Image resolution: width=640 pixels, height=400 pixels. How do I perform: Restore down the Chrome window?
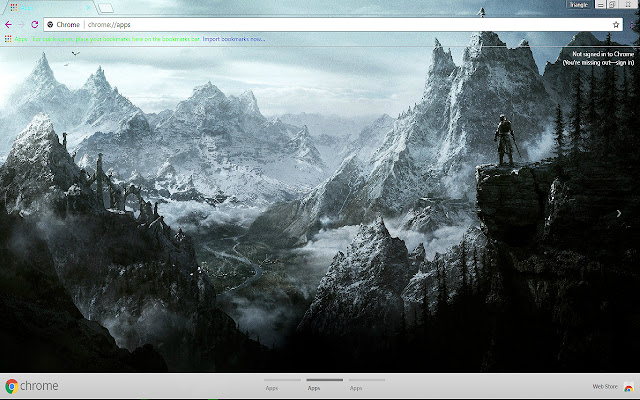(612, 4)
